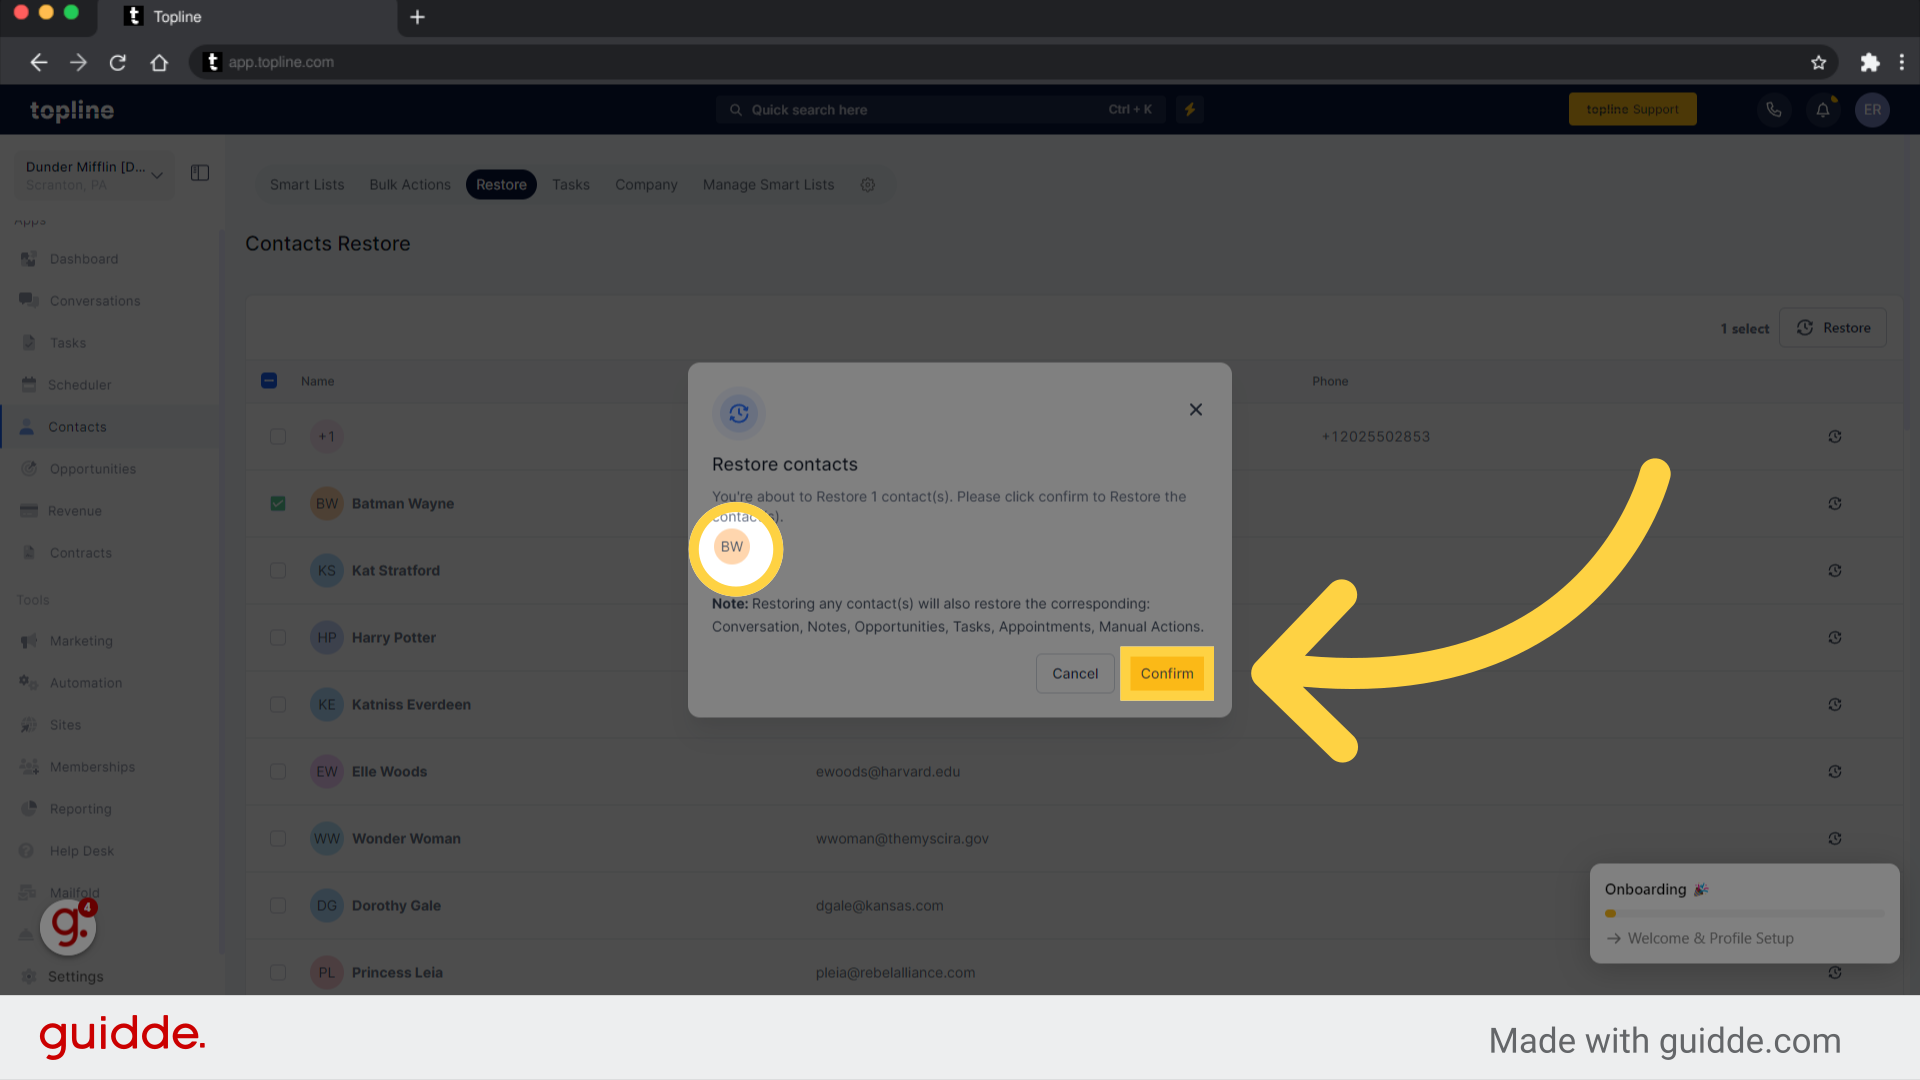The height and width of the screenshot is (1080, 1920).
Task: Toggle the select-all checkbox in table header
Action: point(269,381)
